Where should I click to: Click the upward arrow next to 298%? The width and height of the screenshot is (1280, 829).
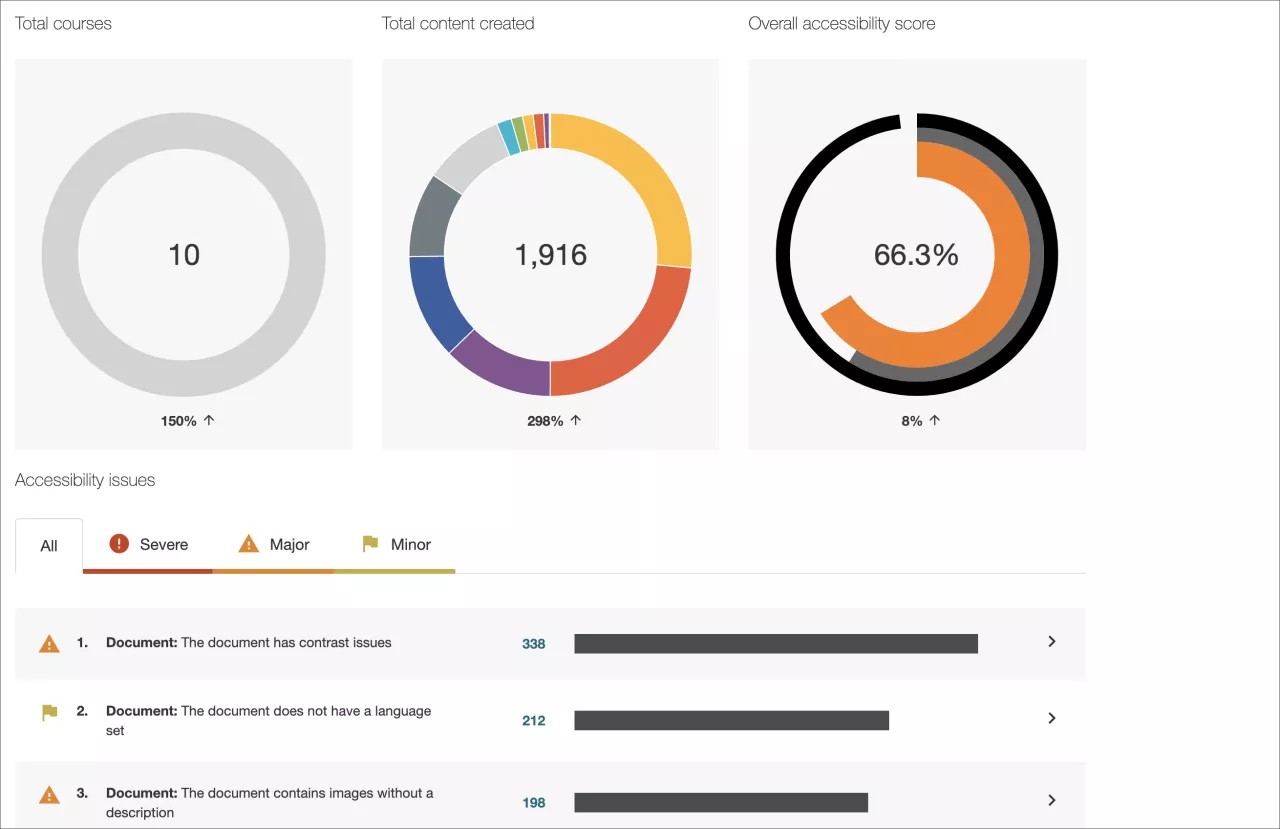(x=576, y=420)
